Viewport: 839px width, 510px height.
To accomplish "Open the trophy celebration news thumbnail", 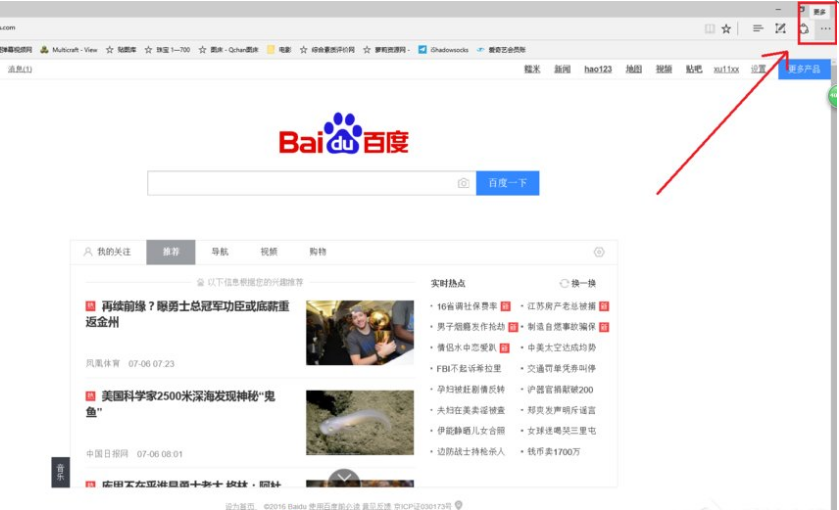I will pos(360,332).
